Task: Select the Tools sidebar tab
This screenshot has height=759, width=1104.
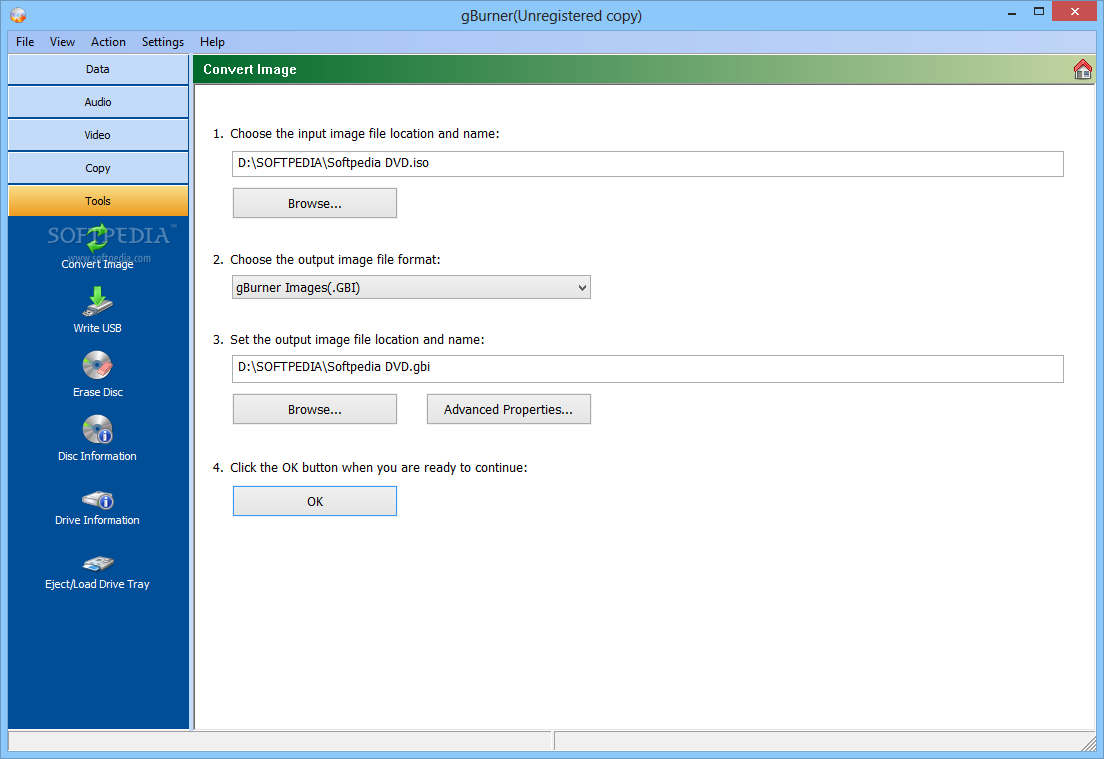Action: pyautogui.click(x=98, y=201)
